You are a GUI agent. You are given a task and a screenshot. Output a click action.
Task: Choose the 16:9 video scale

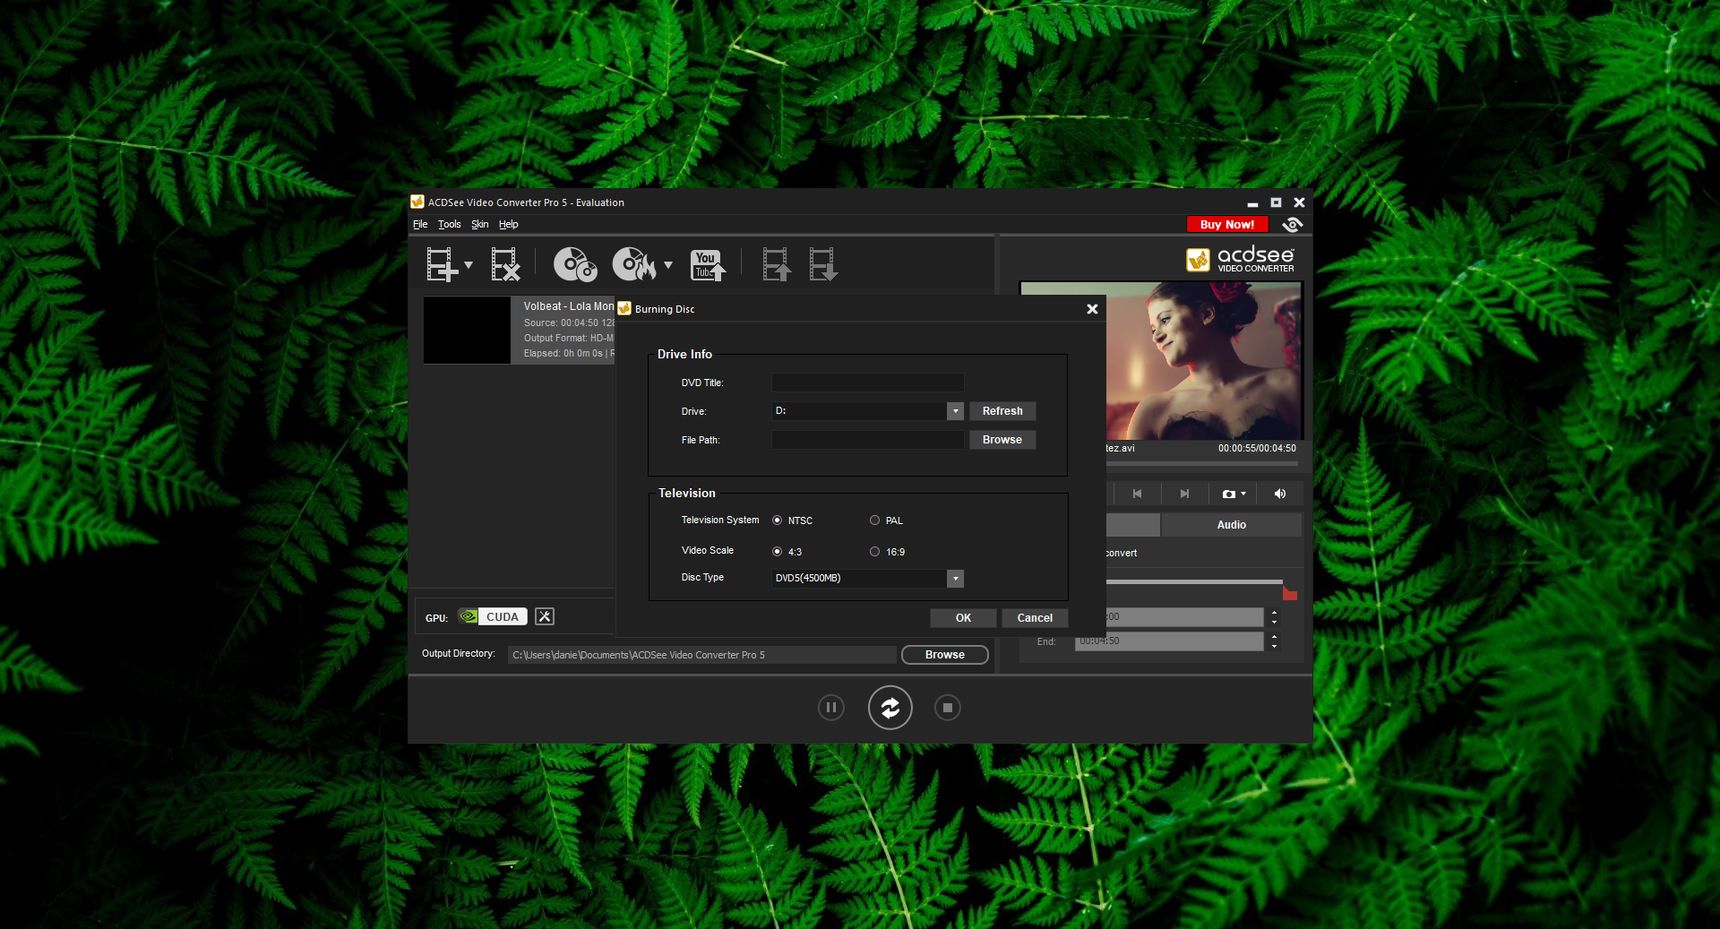[x=875, y=551]
